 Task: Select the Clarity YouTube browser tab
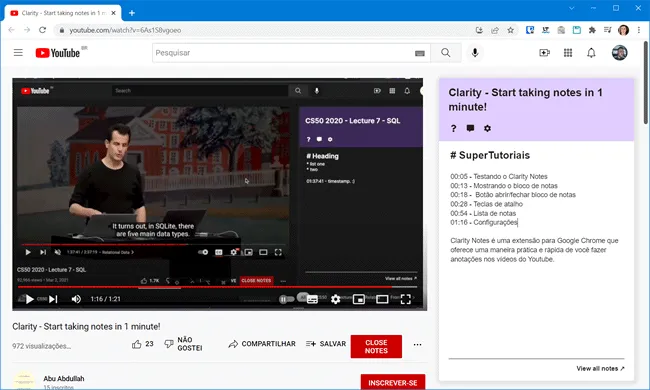click(x=63, y=13)
